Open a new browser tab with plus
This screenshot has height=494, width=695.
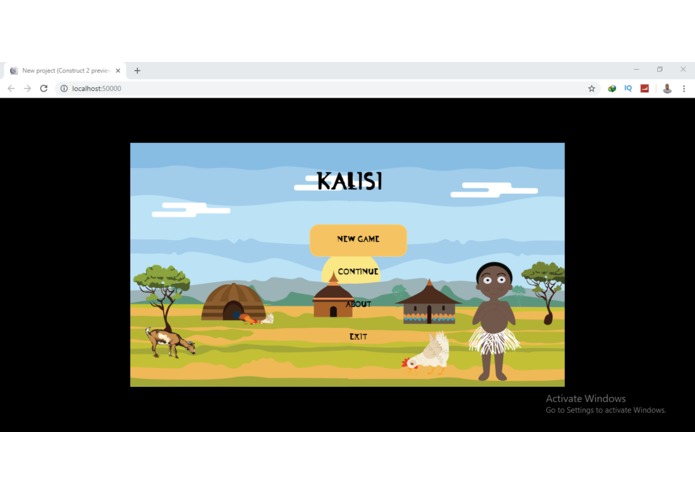click(137, 70)
